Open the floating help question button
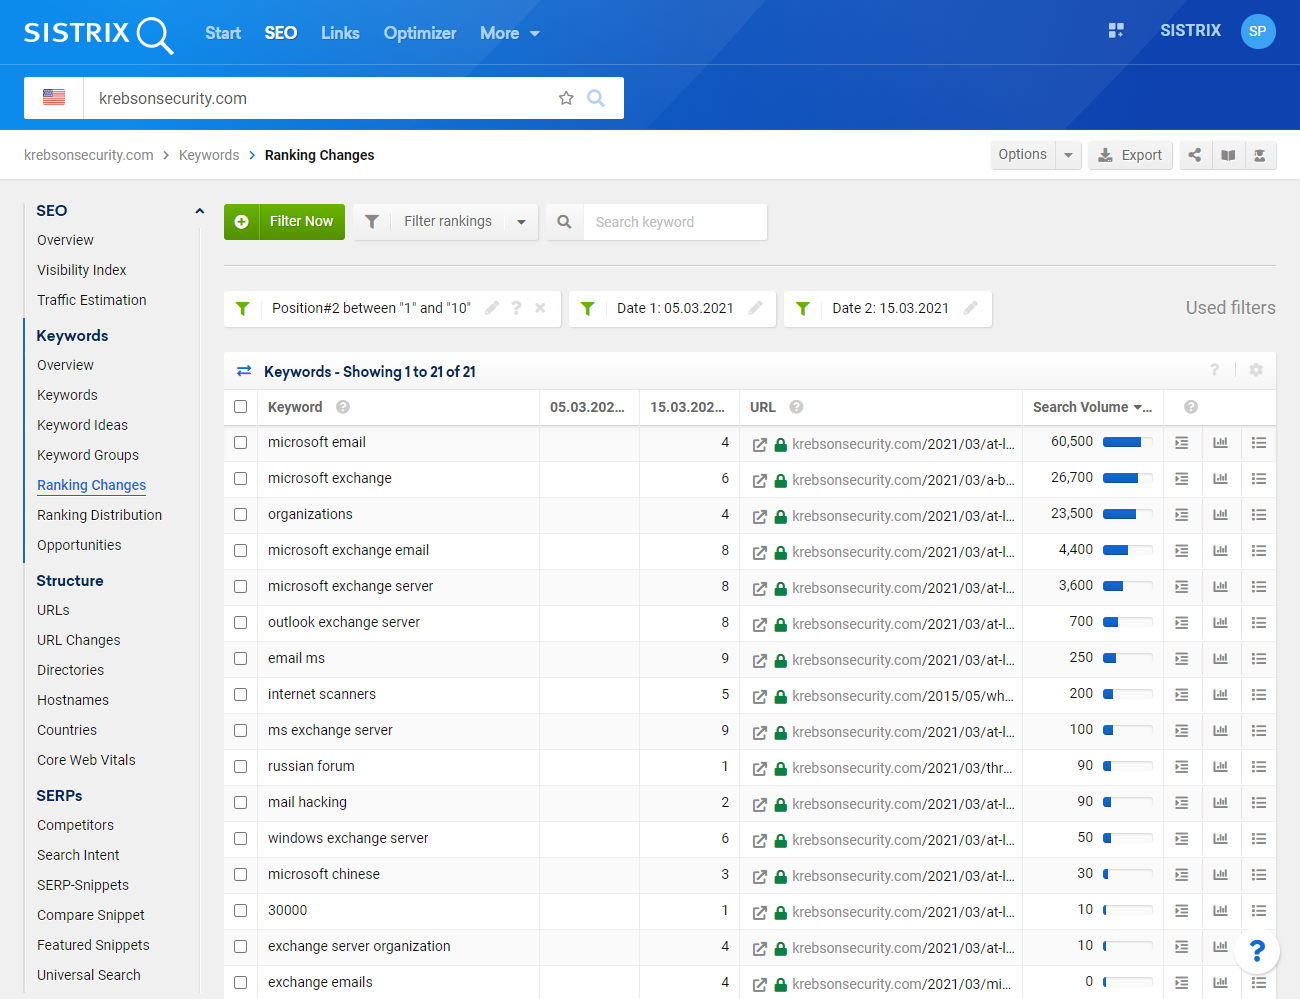Image resolution: width=1300 pixels, height=999 pixels. pyautogui.click(x=1257, y=950)
